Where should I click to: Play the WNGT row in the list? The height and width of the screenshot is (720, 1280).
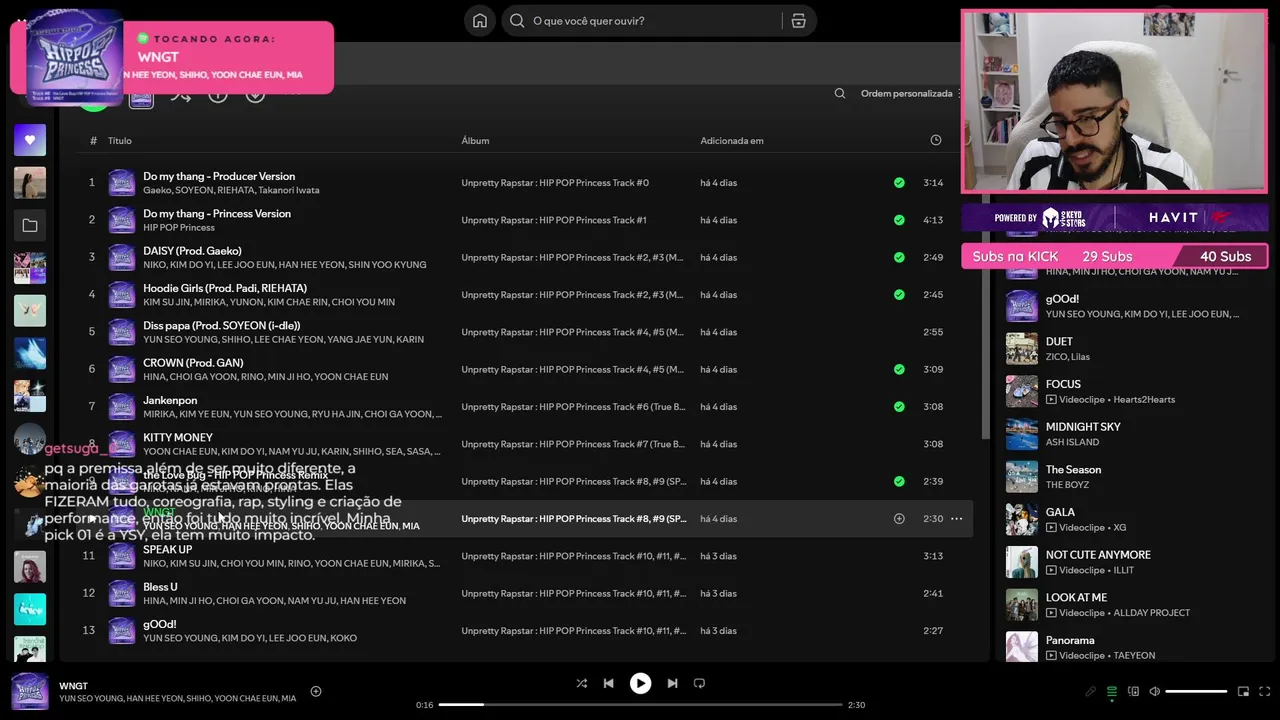92,519
